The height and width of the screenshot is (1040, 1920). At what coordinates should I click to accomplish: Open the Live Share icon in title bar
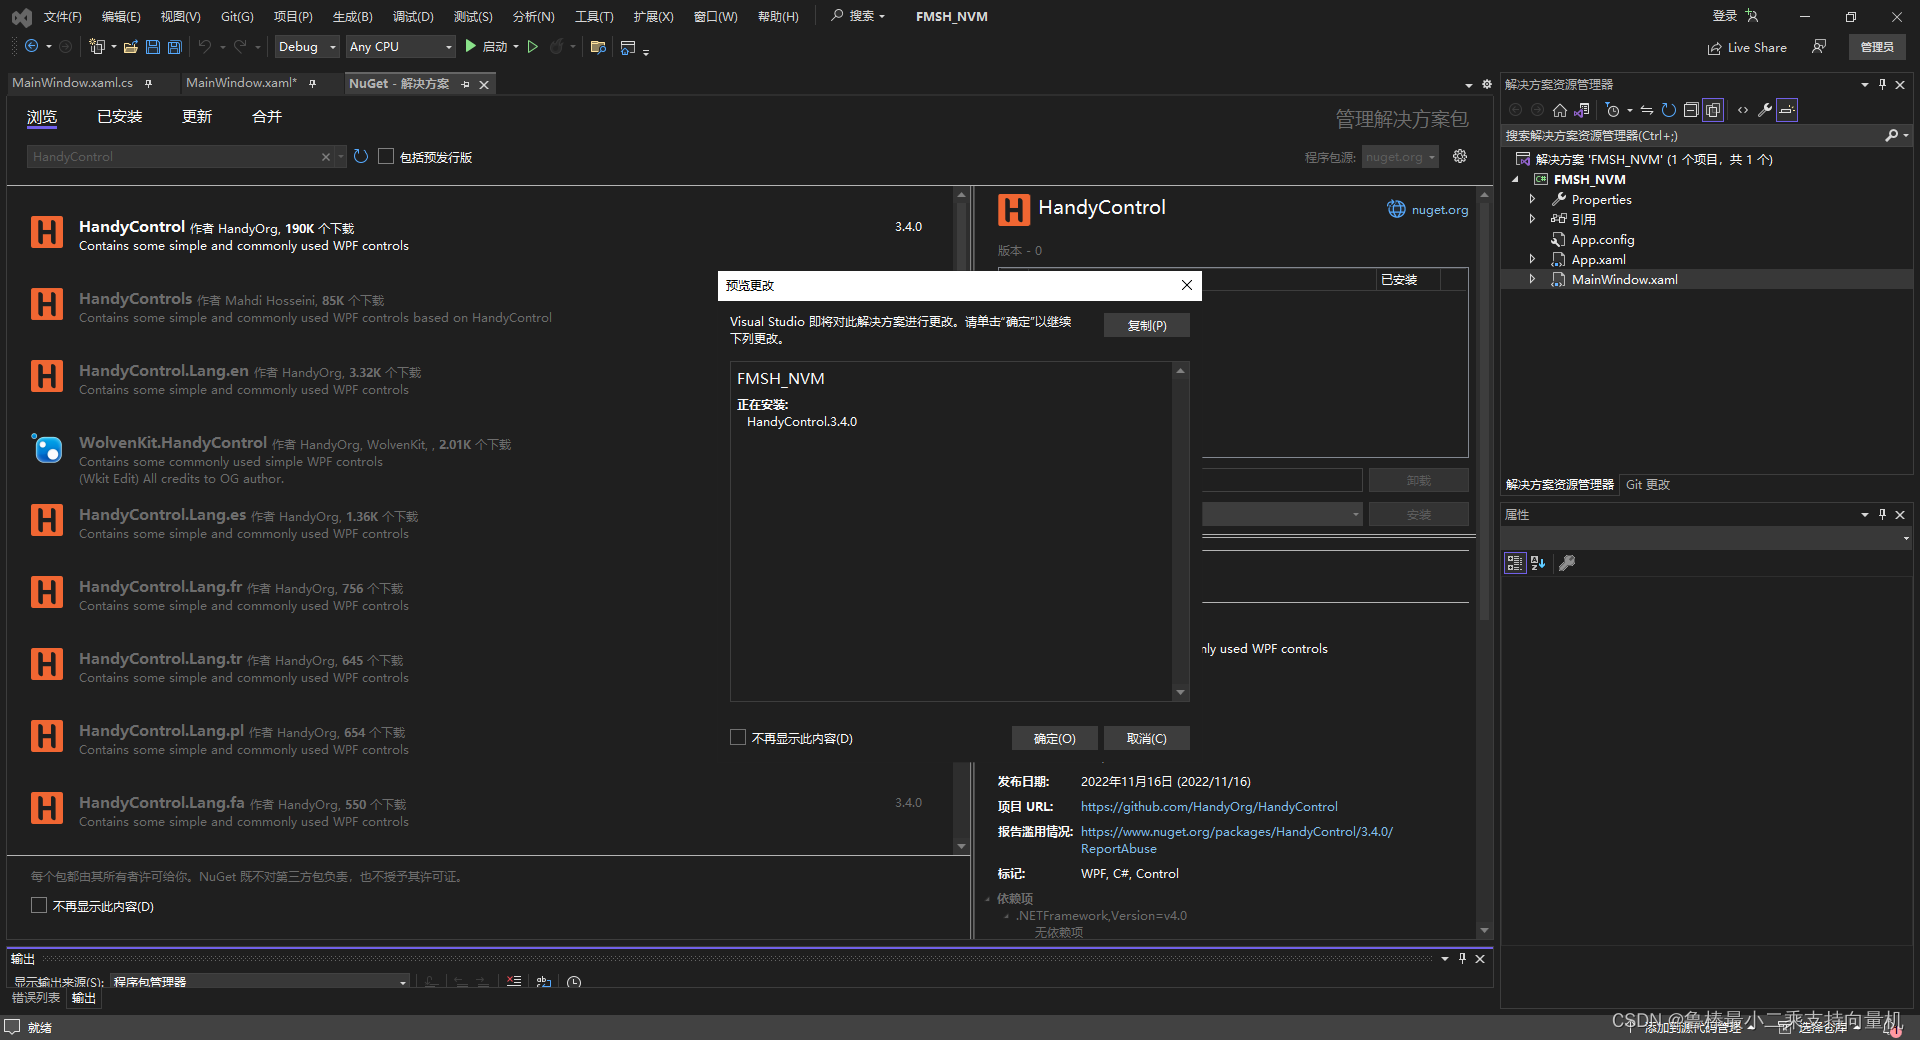point(1715,48)
